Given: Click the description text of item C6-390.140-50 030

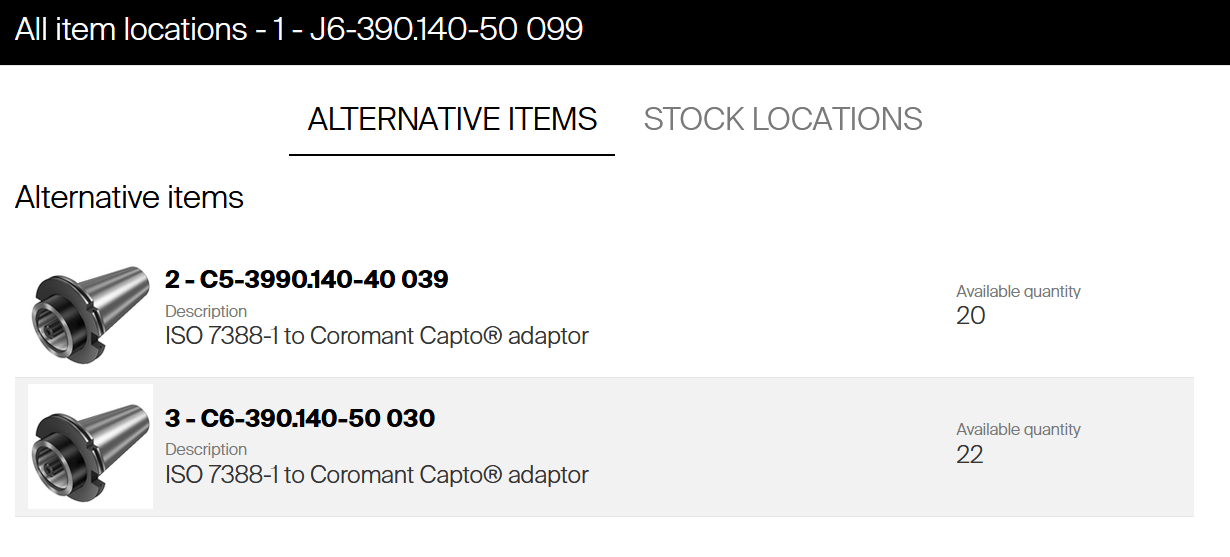Looking at the screenshot, I should 376,475.
